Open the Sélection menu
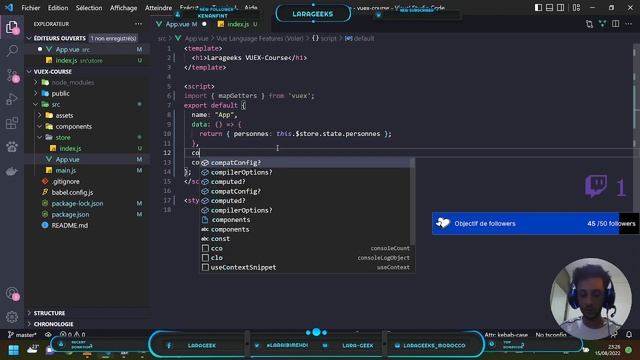Screen dimensions: 640x360 click(89, 8)
